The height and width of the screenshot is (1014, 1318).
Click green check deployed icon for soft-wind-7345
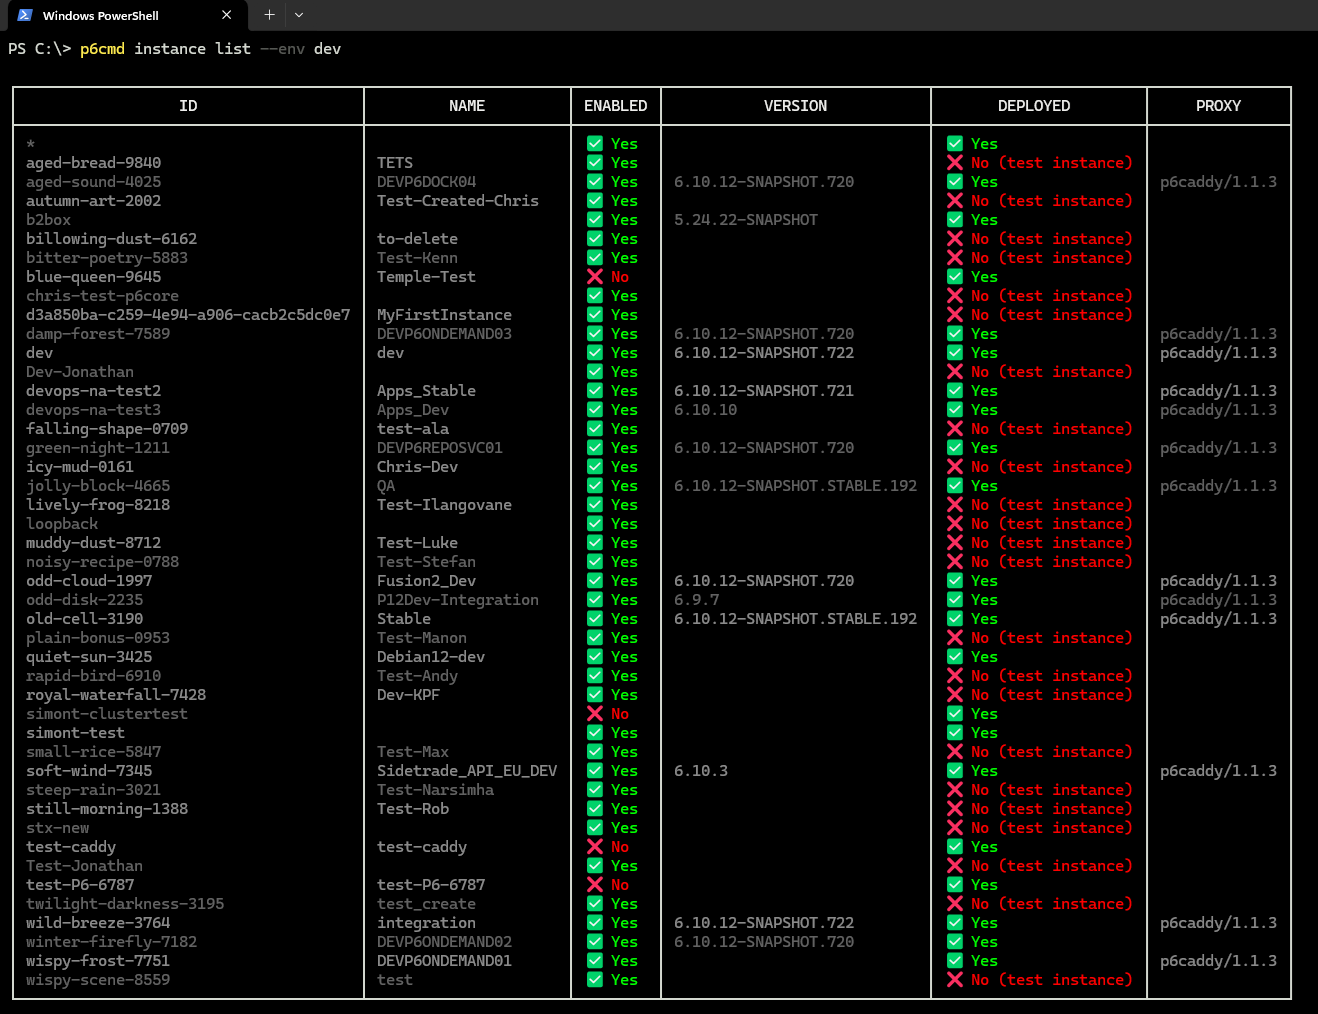[x=955, y=771]
